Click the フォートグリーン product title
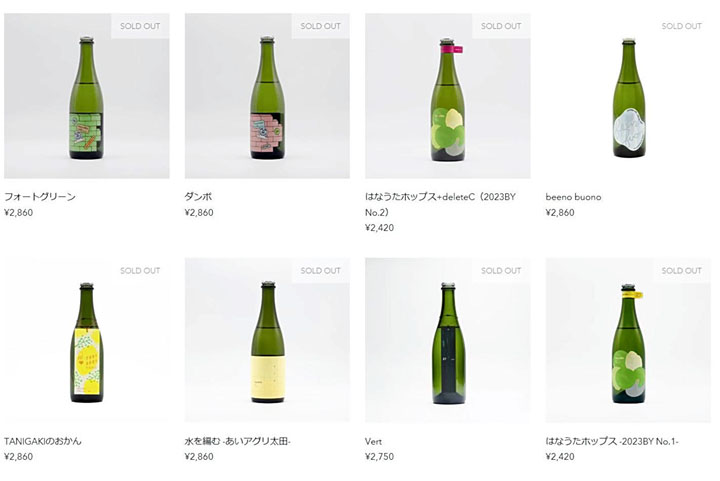Image resolution: width=720 pixels, height=481 pixels. (x=40, y=197)
